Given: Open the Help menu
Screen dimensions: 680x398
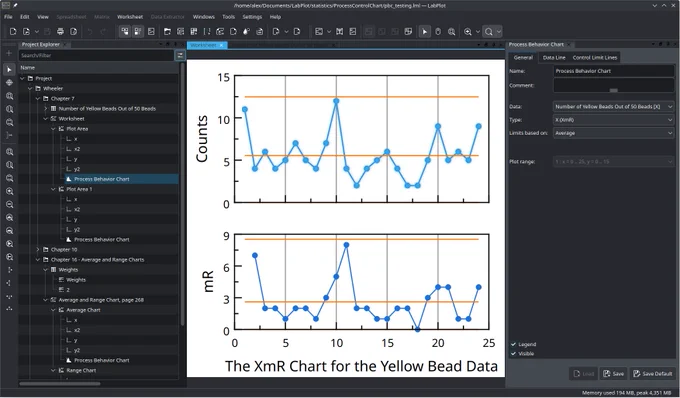Looking at the screenshot, I should 275,17.
